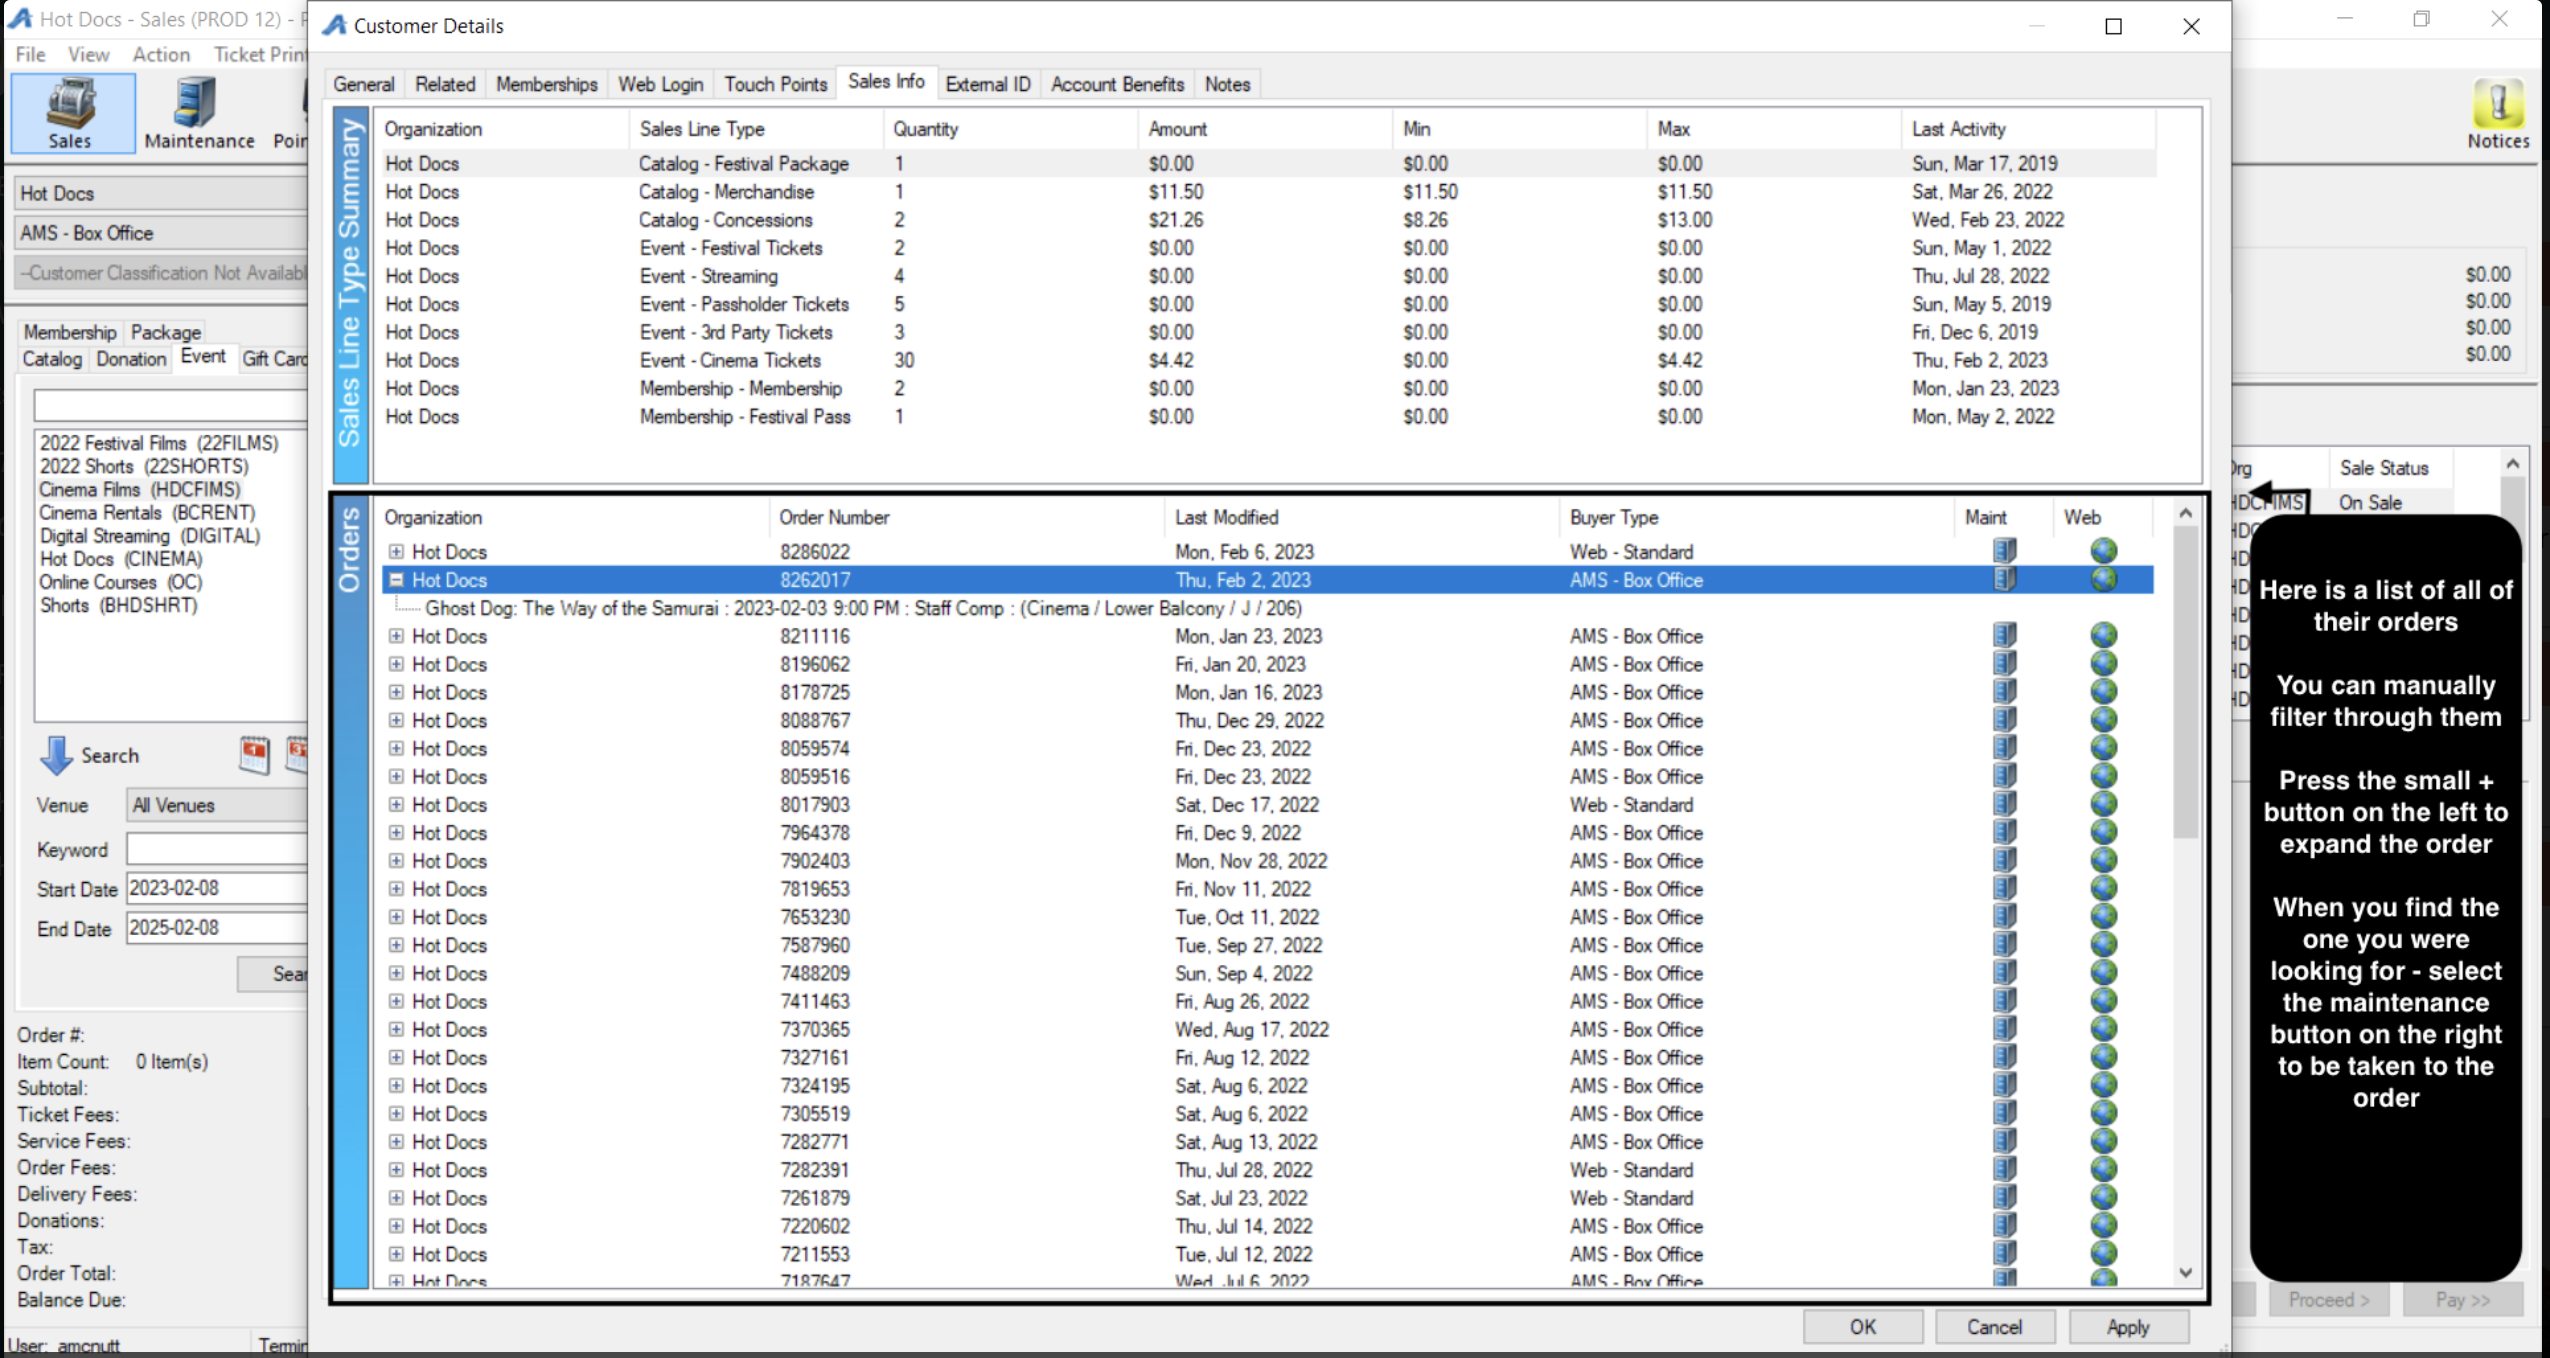Click maintenance icon for order 8211116

tap(2003, 635)
